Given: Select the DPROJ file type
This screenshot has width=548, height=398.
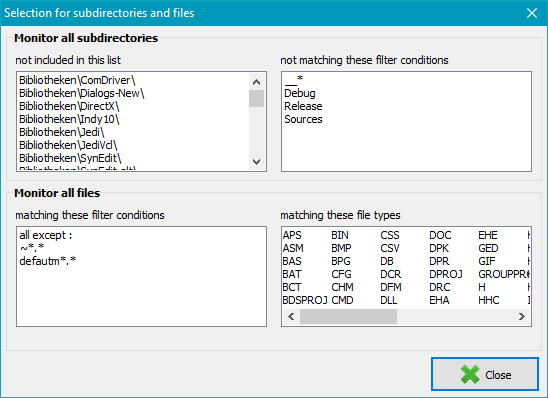Looking at the screenshot, I should (446, 274).
